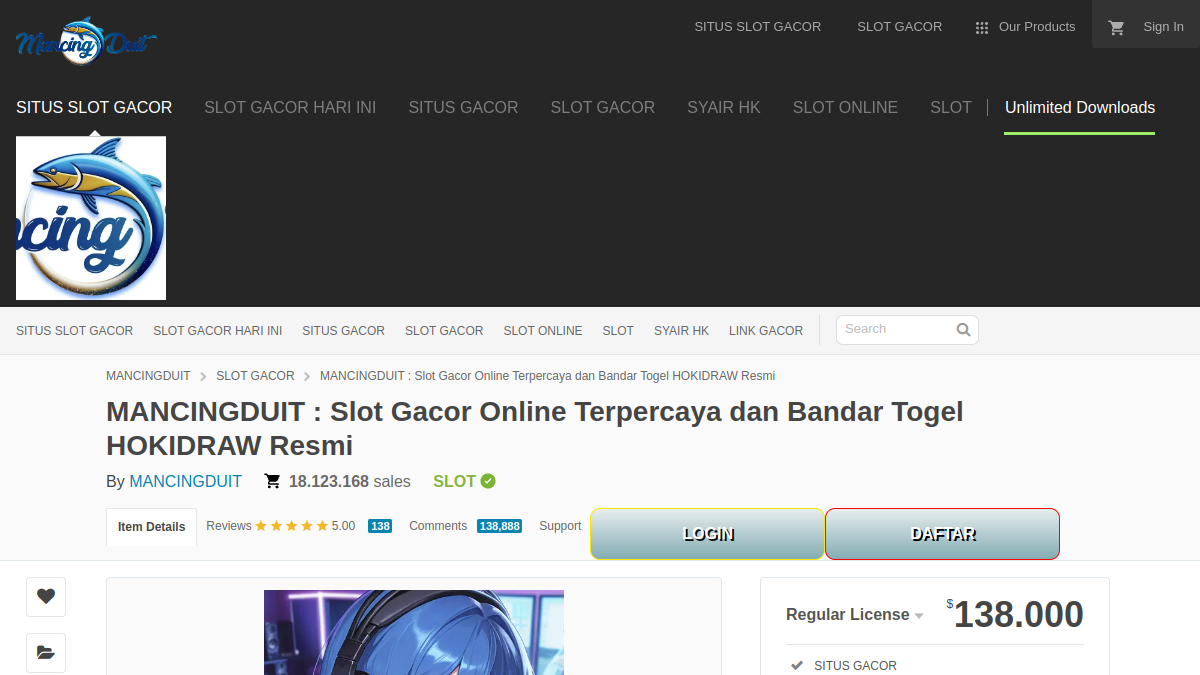Viewport: 1200px width, 675px height.
Task: Click the large fish logo image
Action: tap(91, 218)
